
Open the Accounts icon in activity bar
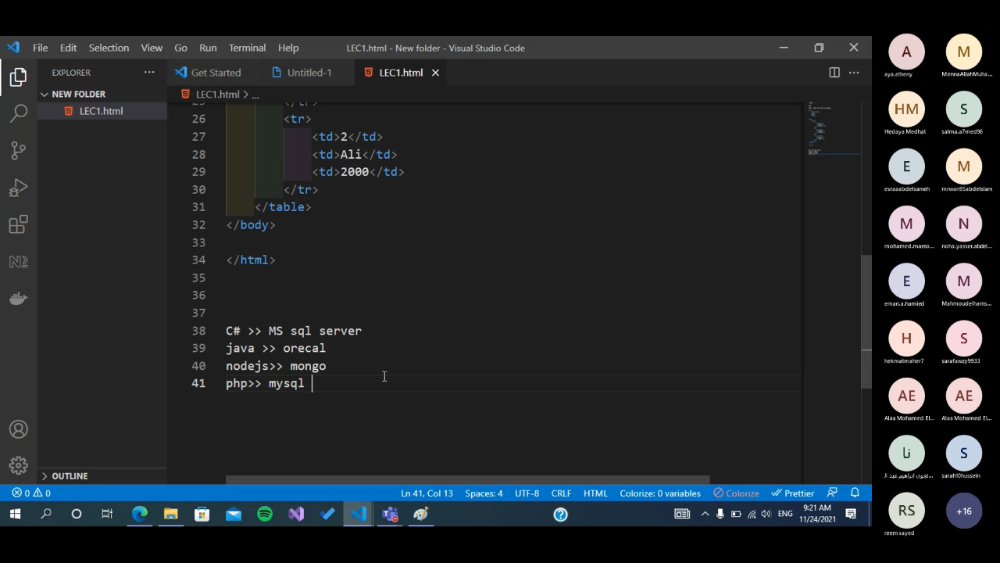tap(18, 429)
